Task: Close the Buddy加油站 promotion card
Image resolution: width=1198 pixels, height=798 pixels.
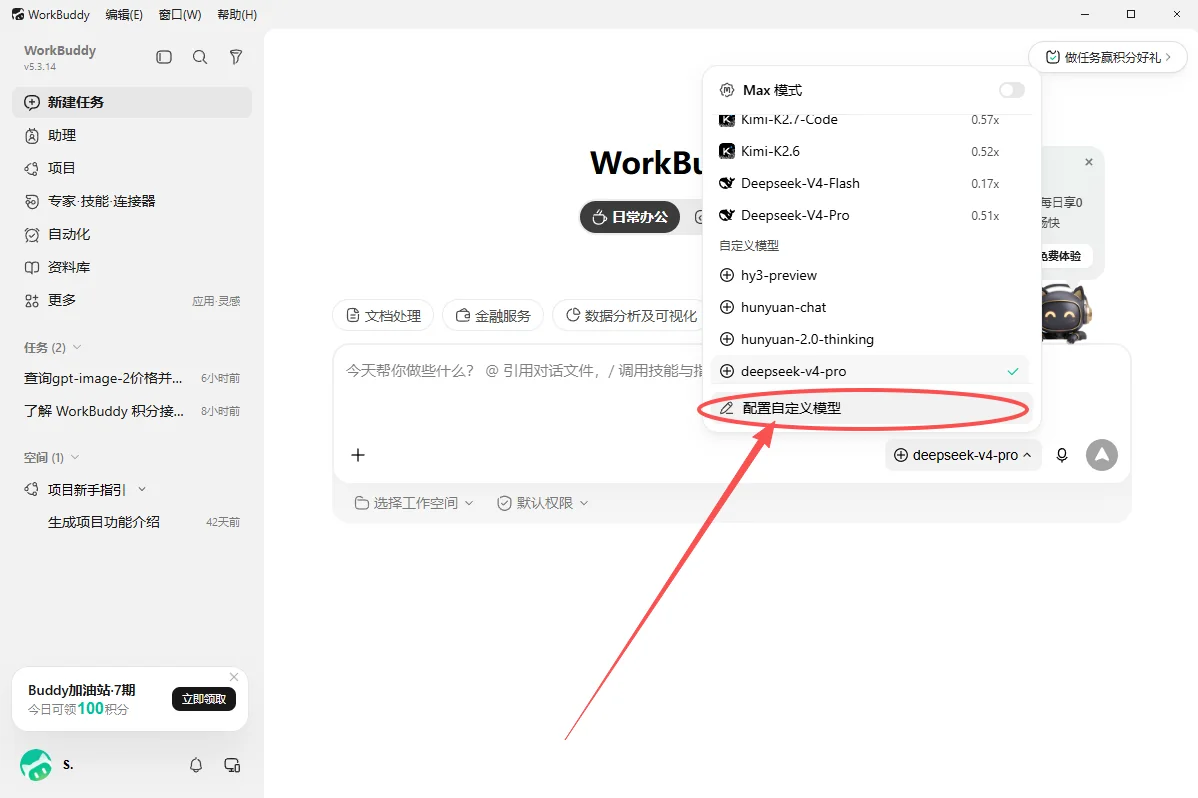Action: pyautogui.click(x=234, y=677)
